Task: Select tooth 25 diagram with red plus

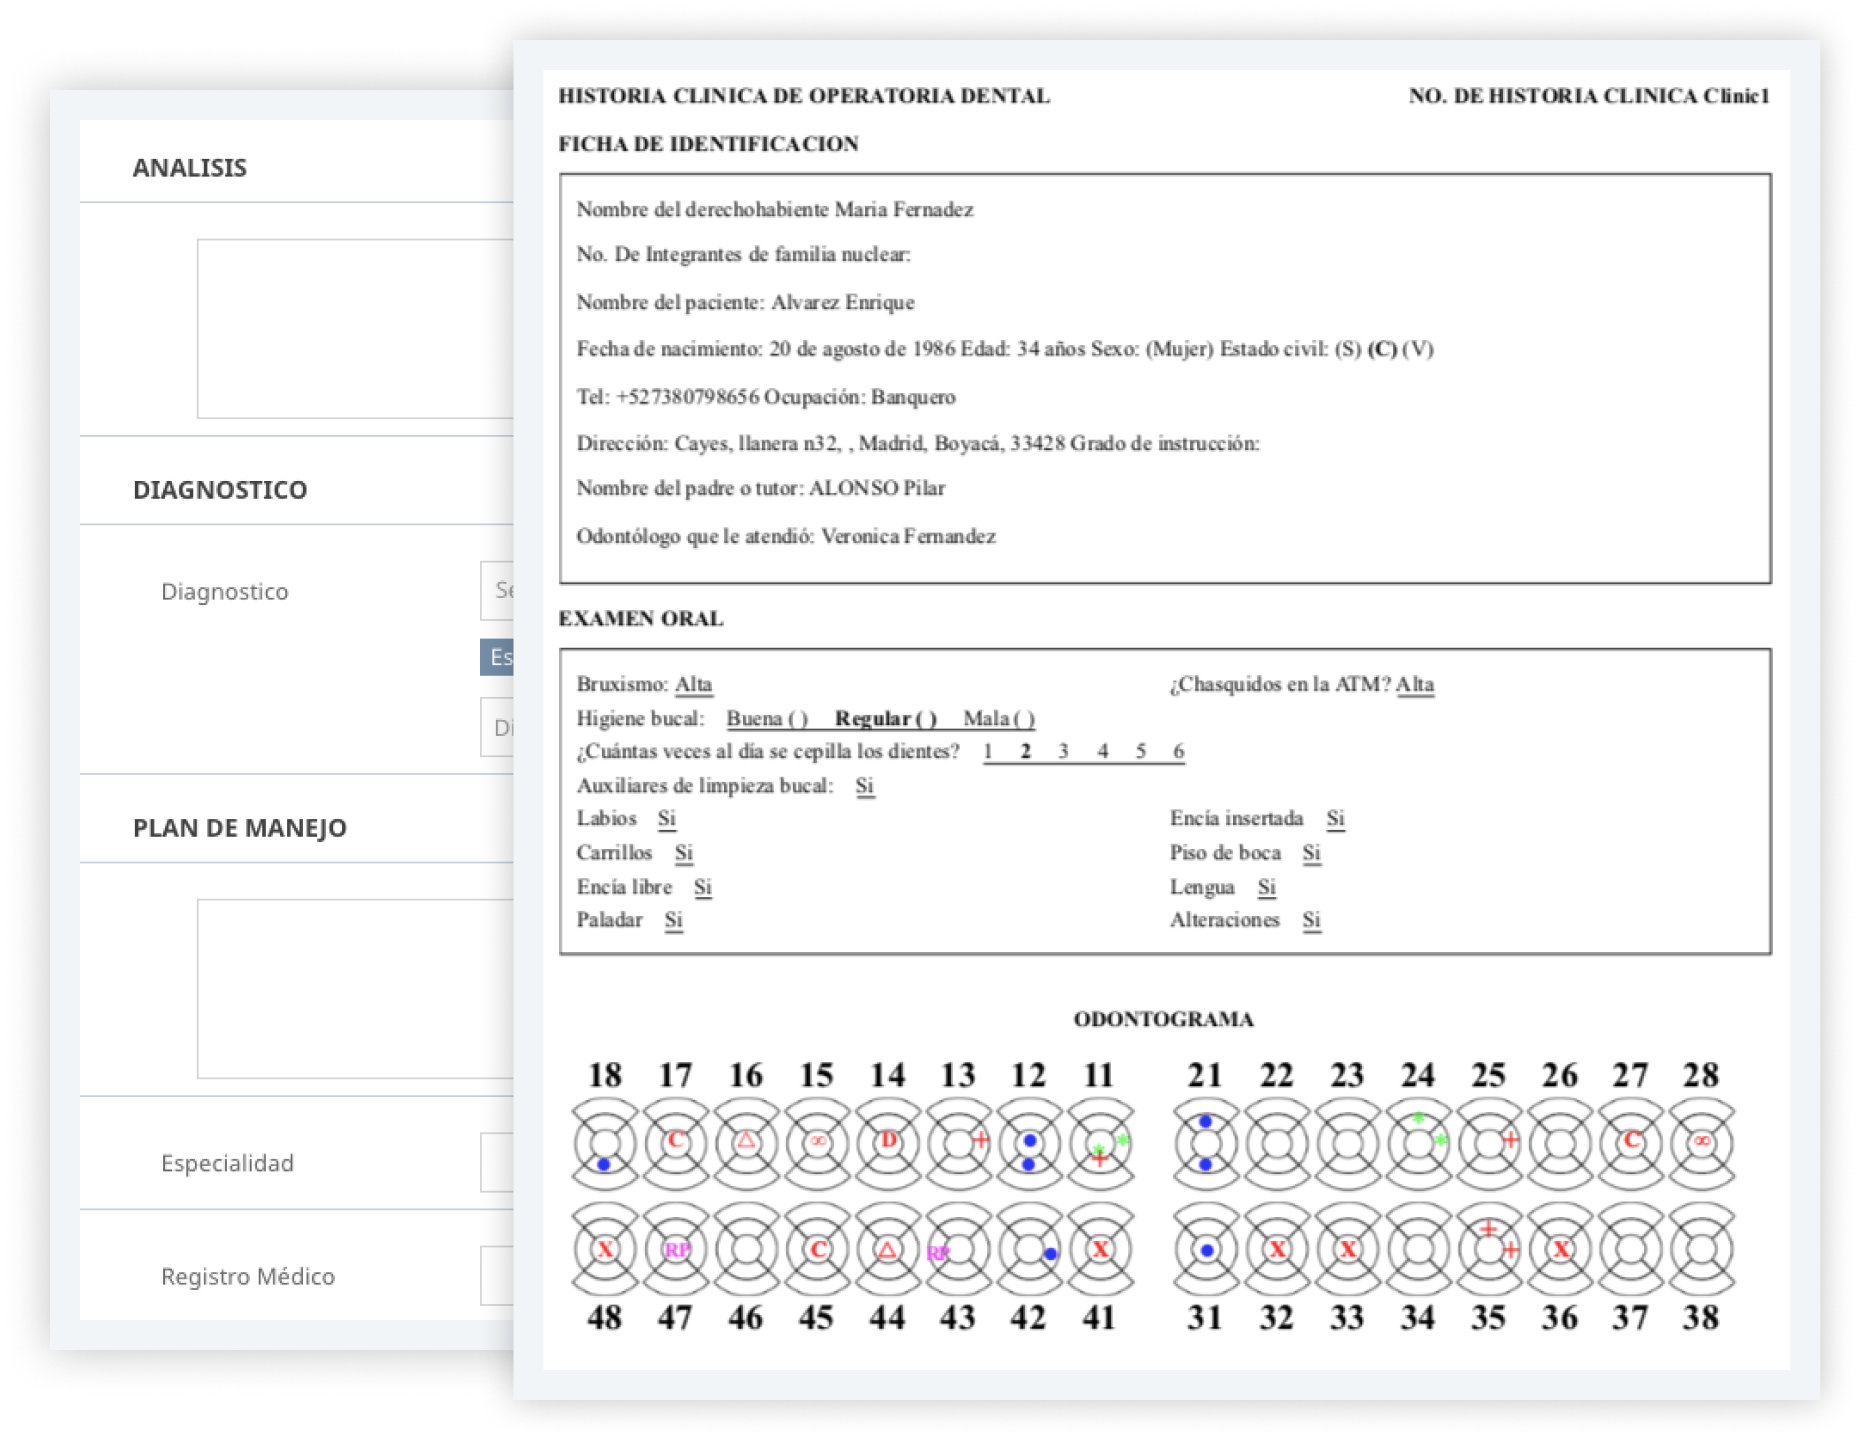Action: [1489, 1143]
